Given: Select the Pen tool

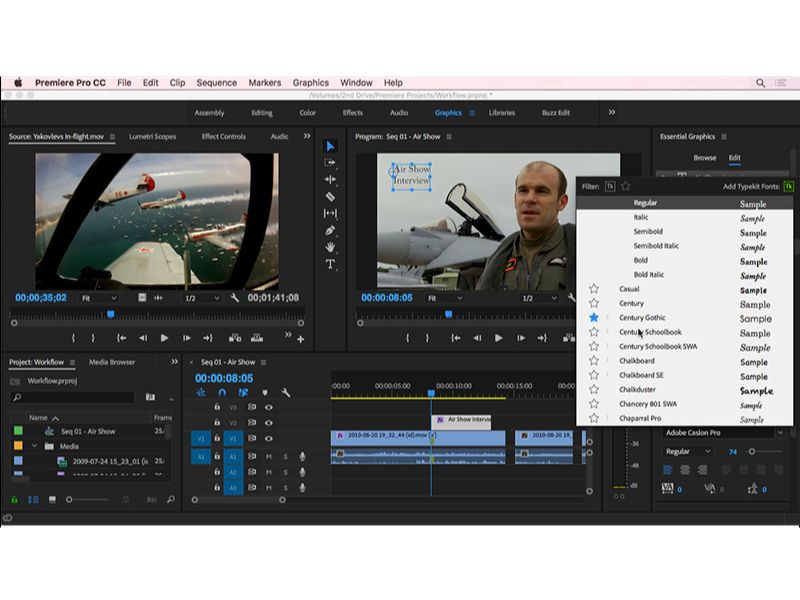Looking at the screenshot, I should (330, 231).
